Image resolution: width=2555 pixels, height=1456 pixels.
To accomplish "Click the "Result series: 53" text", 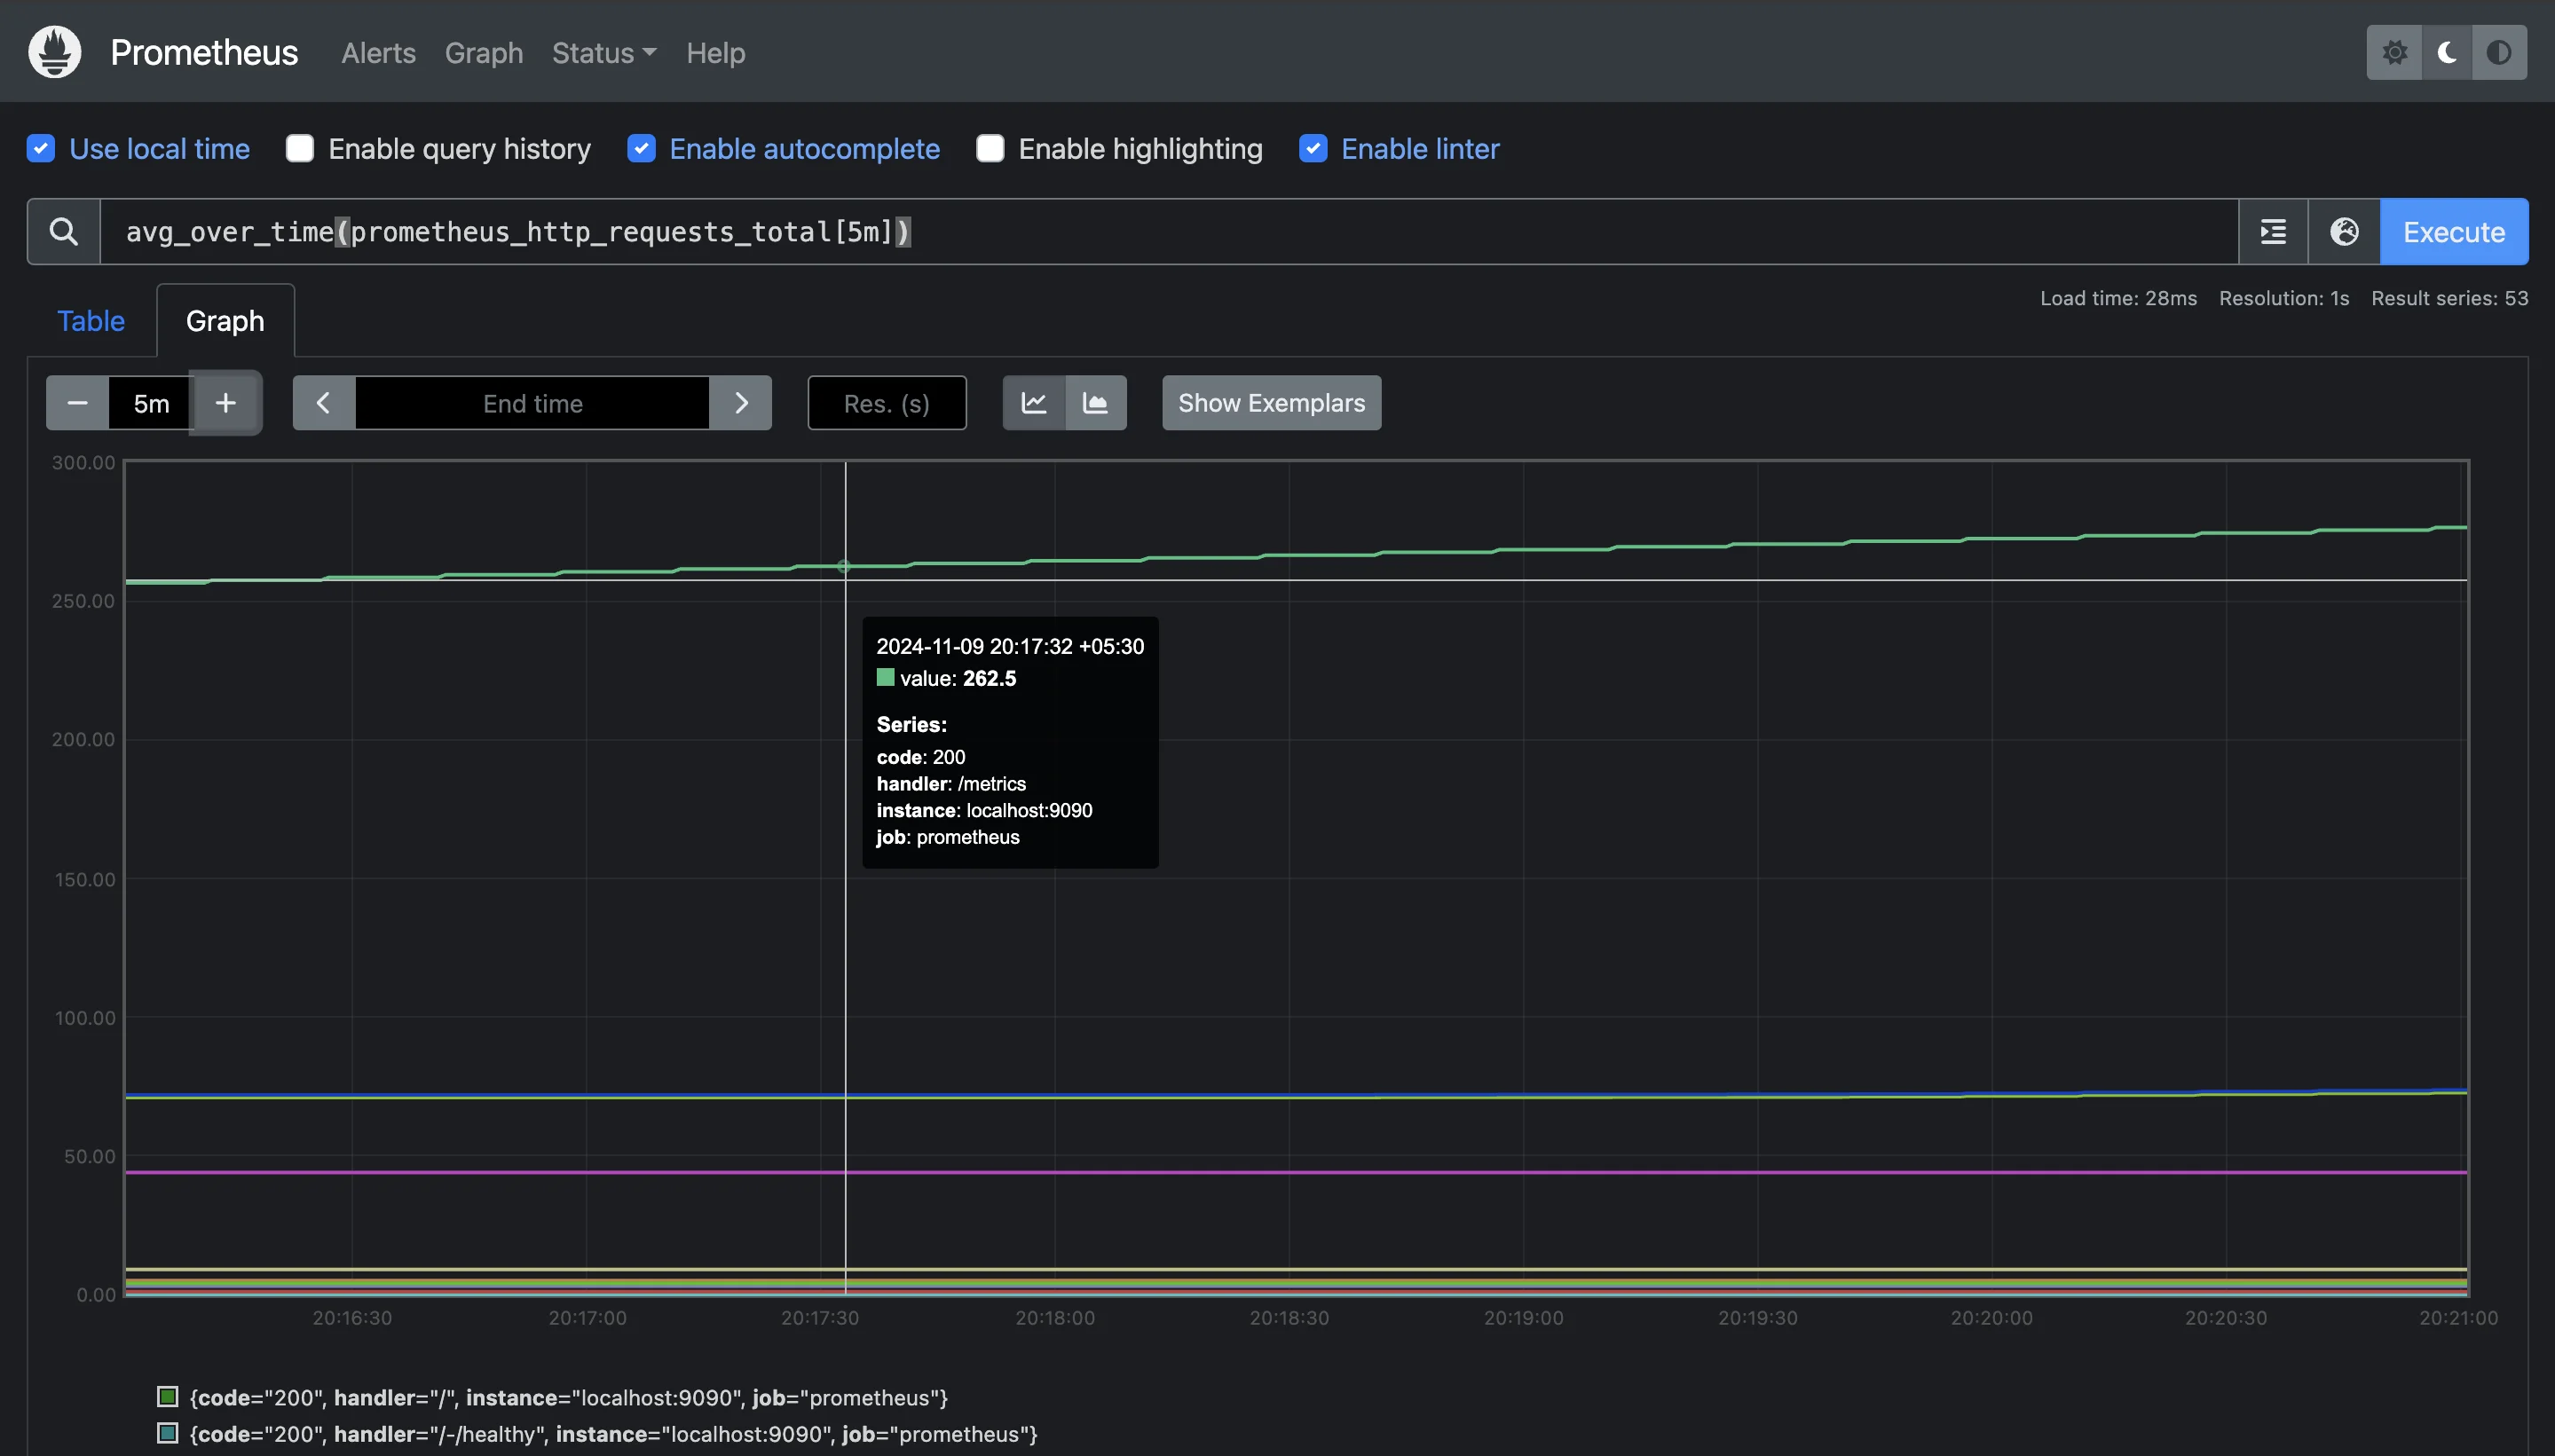I will click(2449, 298).
